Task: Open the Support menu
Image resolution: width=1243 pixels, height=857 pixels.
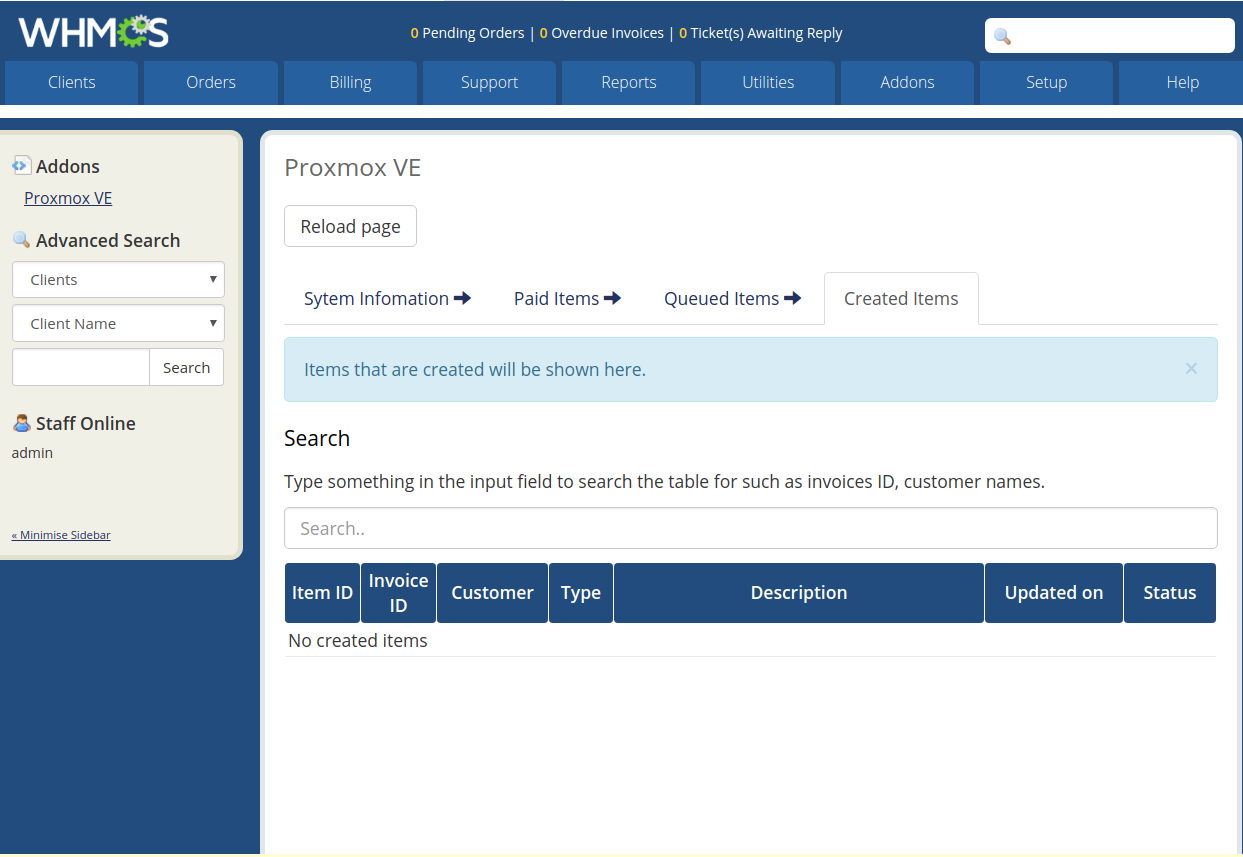Action: (x=489, y=82)
